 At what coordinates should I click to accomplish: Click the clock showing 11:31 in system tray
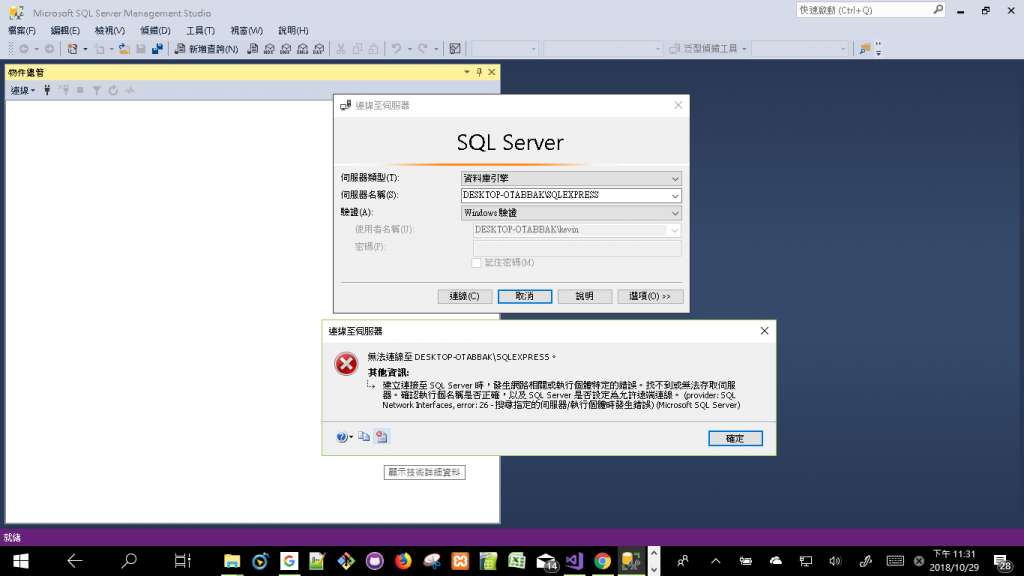(x=954, y=561)
